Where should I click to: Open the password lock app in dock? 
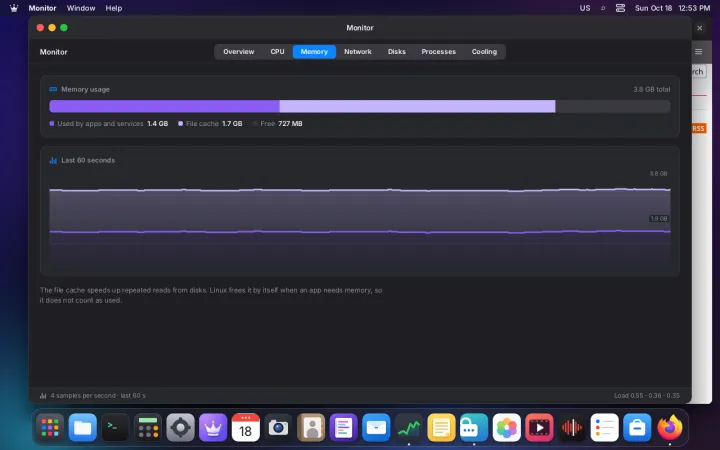pos(474,428)
